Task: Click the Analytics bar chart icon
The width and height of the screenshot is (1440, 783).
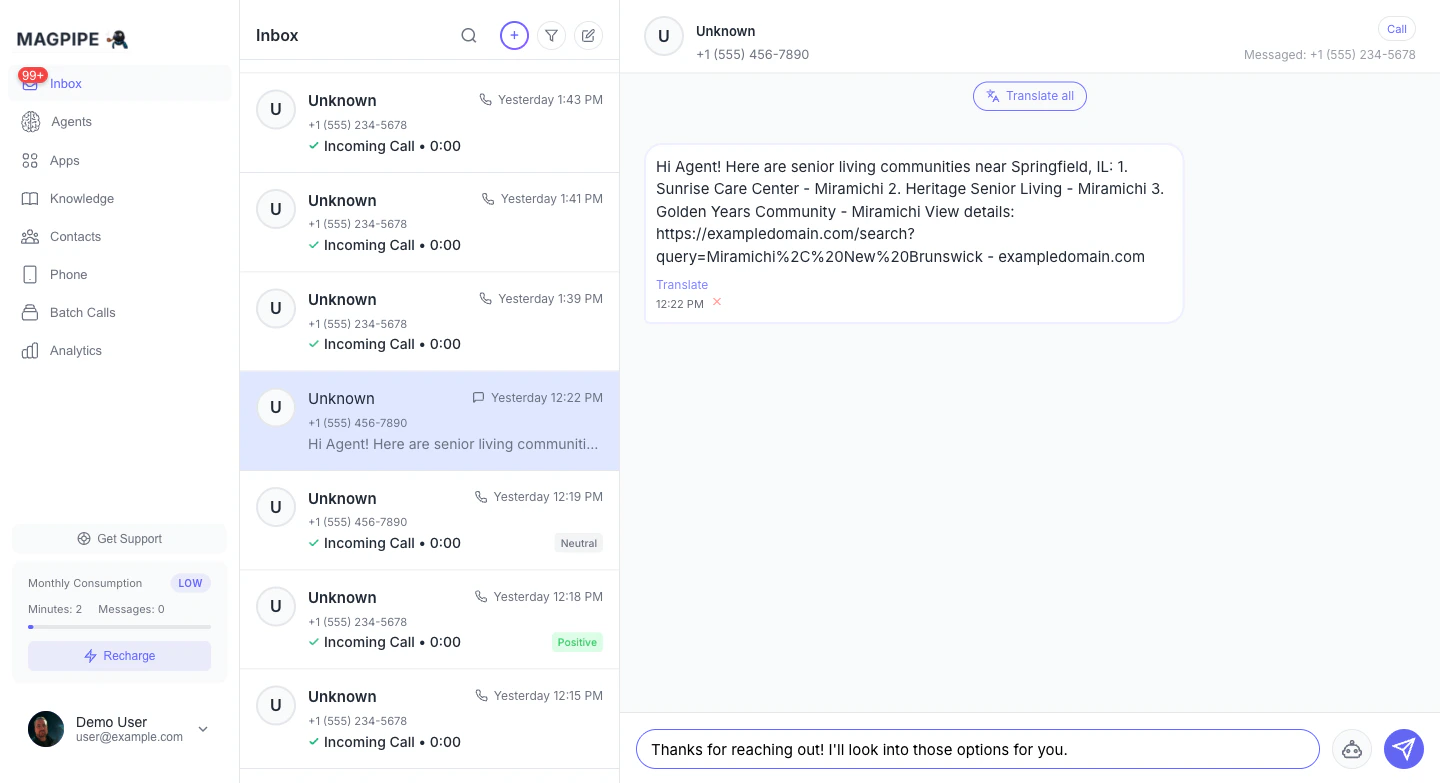Action: tap(30, 350)
